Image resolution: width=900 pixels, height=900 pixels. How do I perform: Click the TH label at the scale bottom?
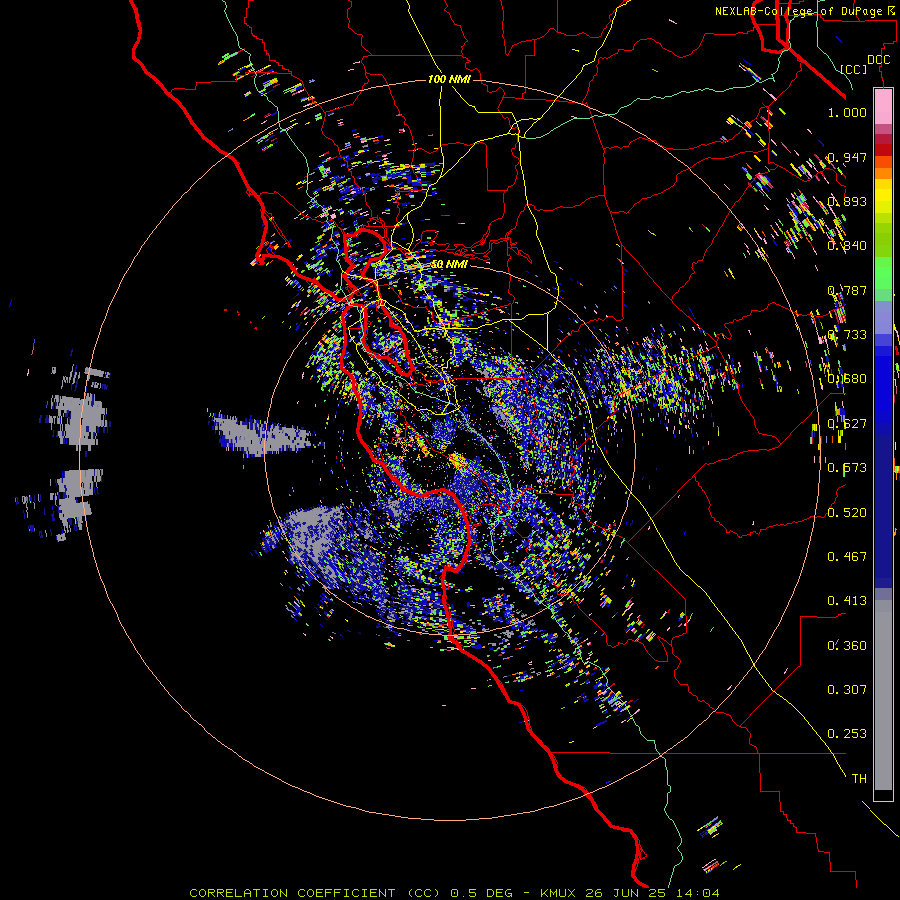(859, 779)
